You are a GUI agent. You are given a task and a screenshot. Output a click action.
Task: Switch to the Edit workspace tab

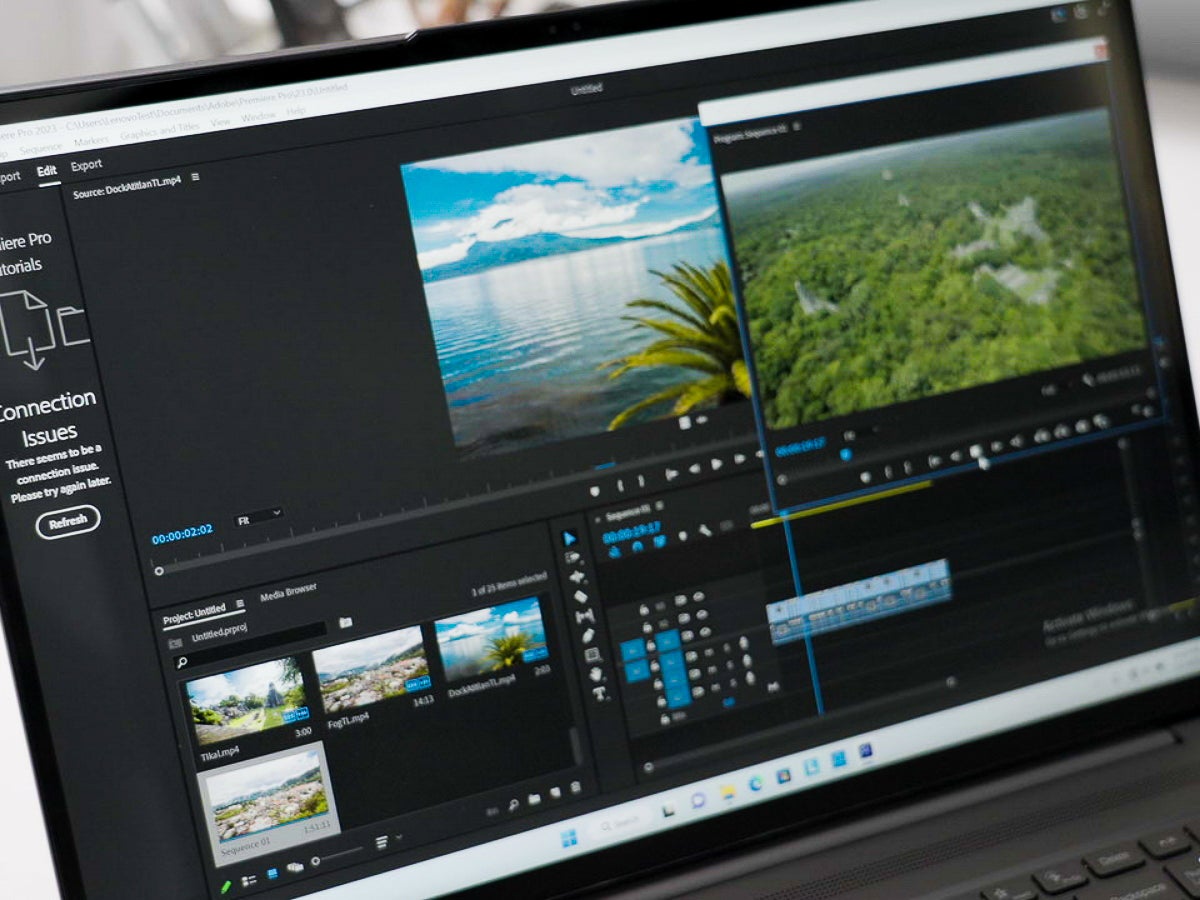[x=46, y=171]
